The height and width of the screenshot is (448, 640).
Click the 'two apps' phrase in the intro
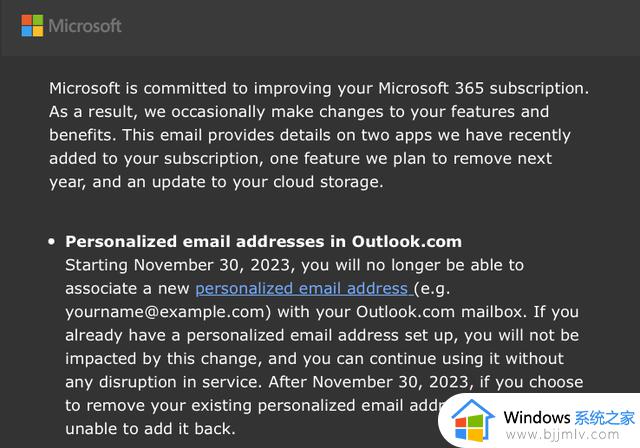click(x=392, y=135)
